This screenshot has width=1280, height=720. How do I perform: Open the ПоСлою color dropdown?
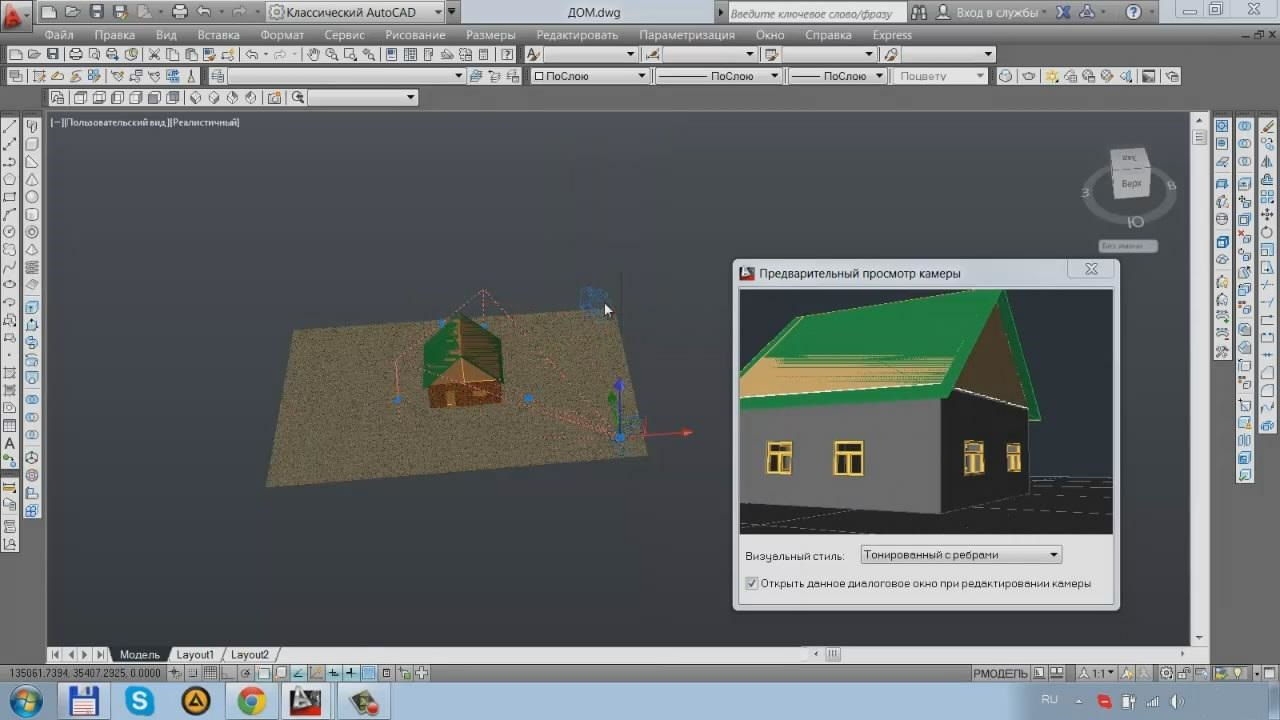click(590, 76)
